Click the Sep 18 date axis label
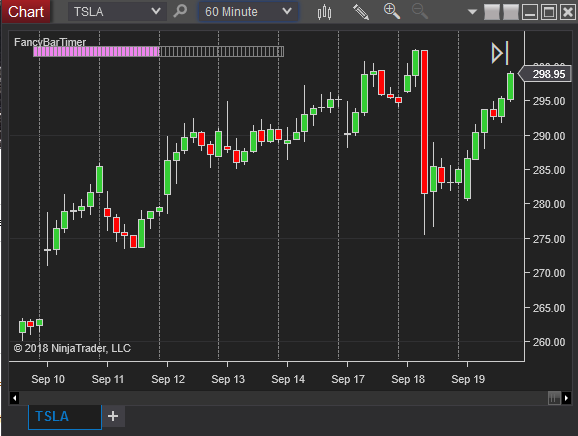The image size is (578, 436). (x=408, y=379)
